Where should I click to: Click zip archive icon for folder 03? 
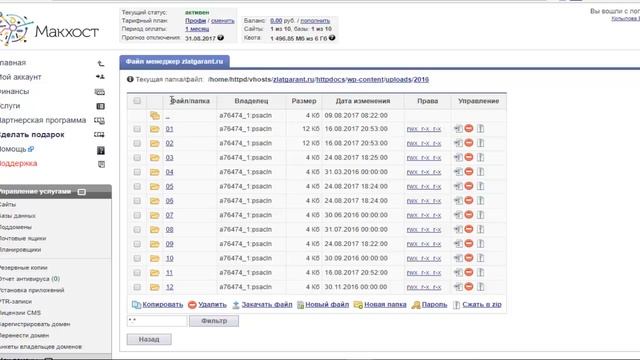coord(480,158)
